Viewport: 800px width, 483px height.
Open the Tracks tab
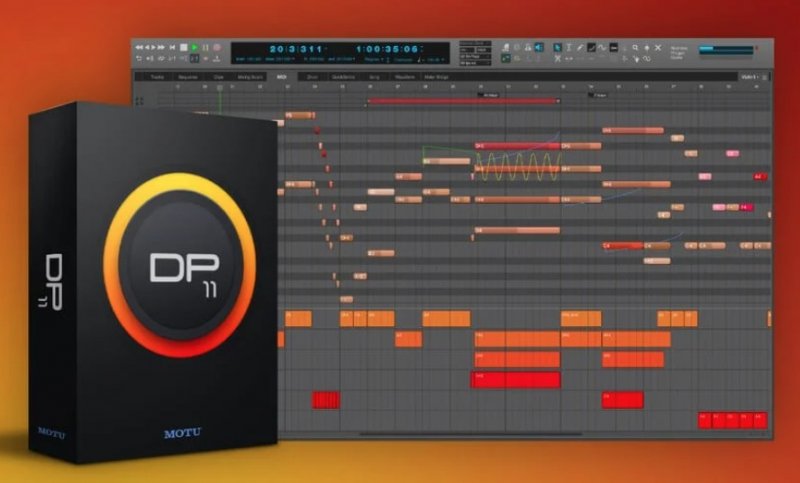pyautogui.click(x=157, y=76)
